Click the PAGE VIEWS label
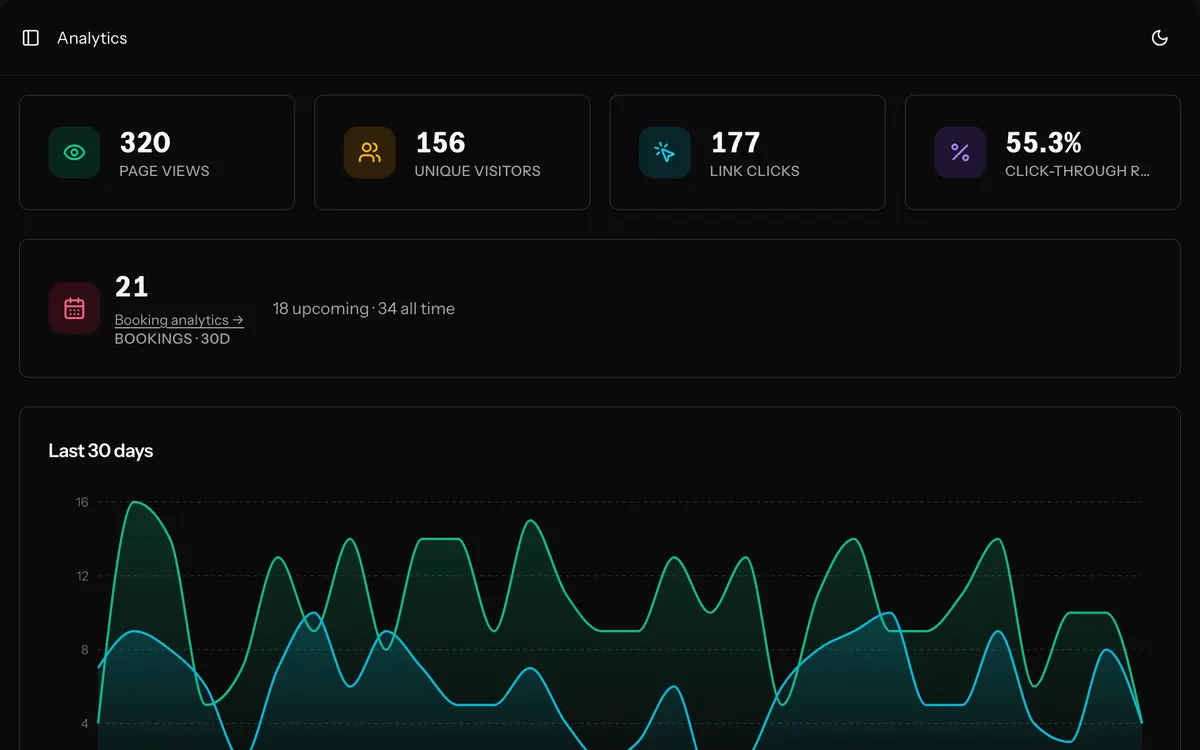 (x=164, y=171)
